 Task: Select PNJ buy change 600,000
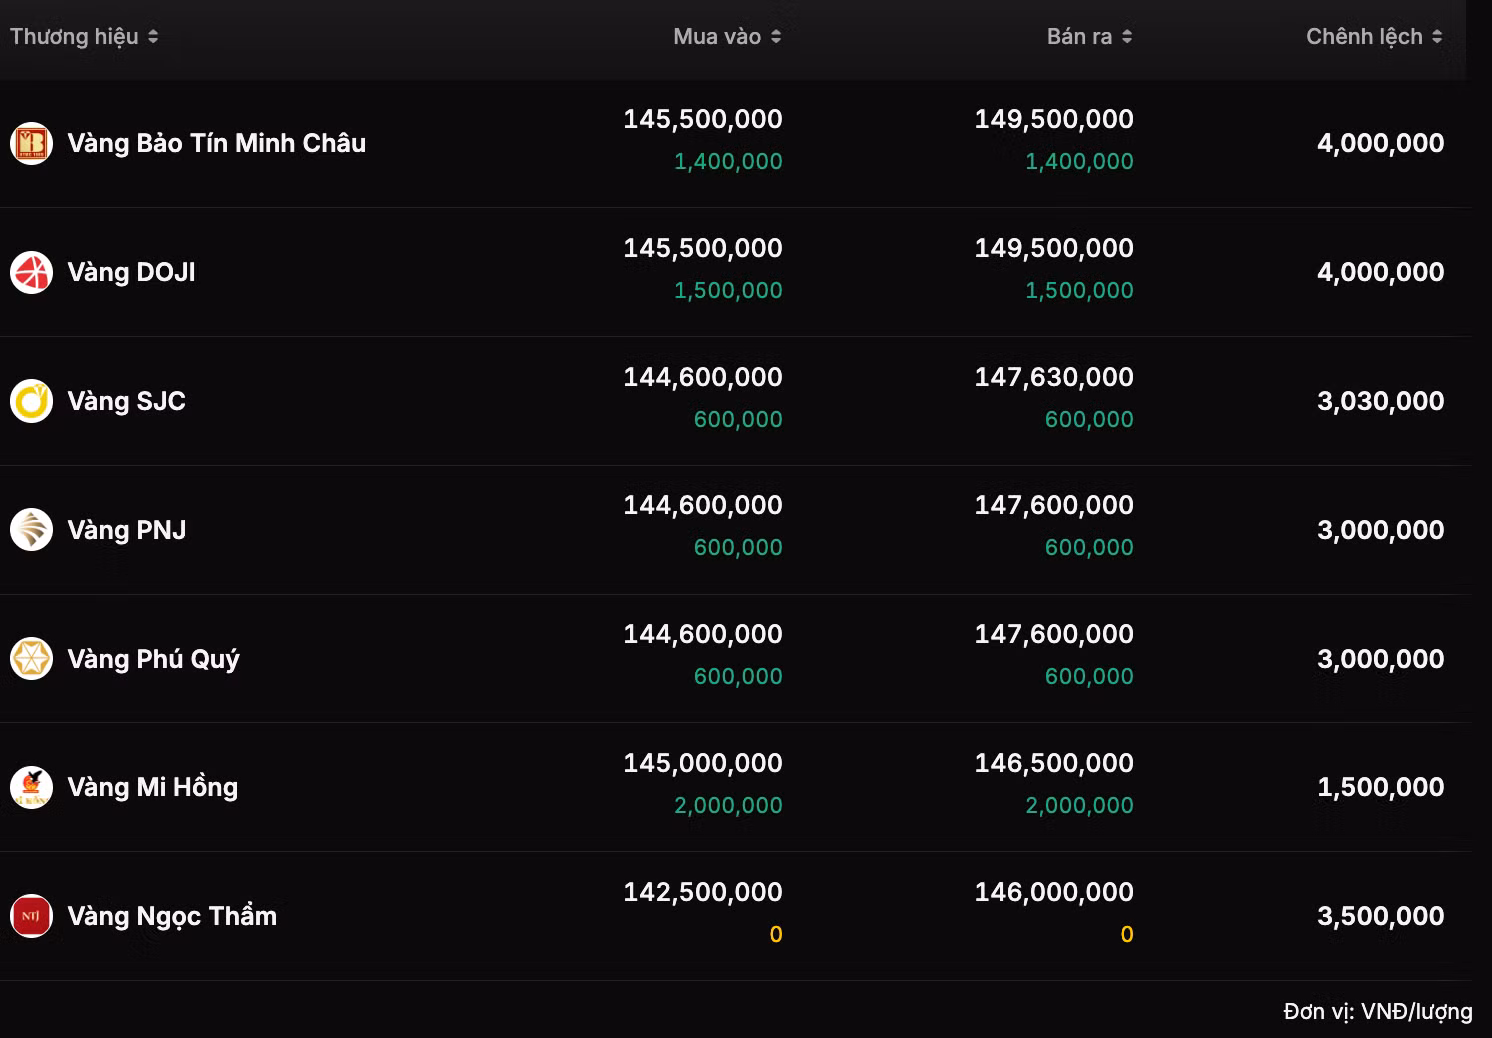(x=738, y=547)
